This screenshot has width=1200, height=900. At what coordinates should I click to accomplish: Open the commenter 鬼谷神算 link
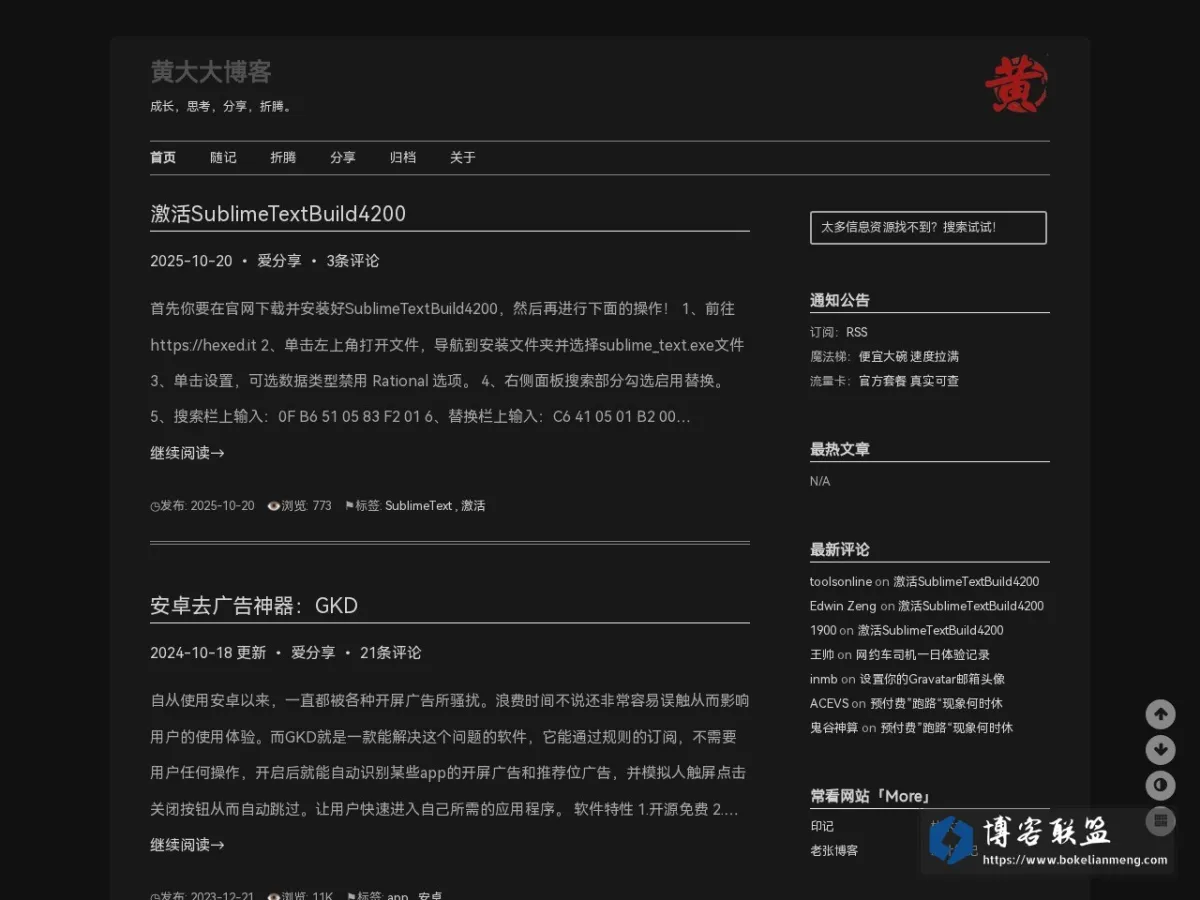[834, 728]
